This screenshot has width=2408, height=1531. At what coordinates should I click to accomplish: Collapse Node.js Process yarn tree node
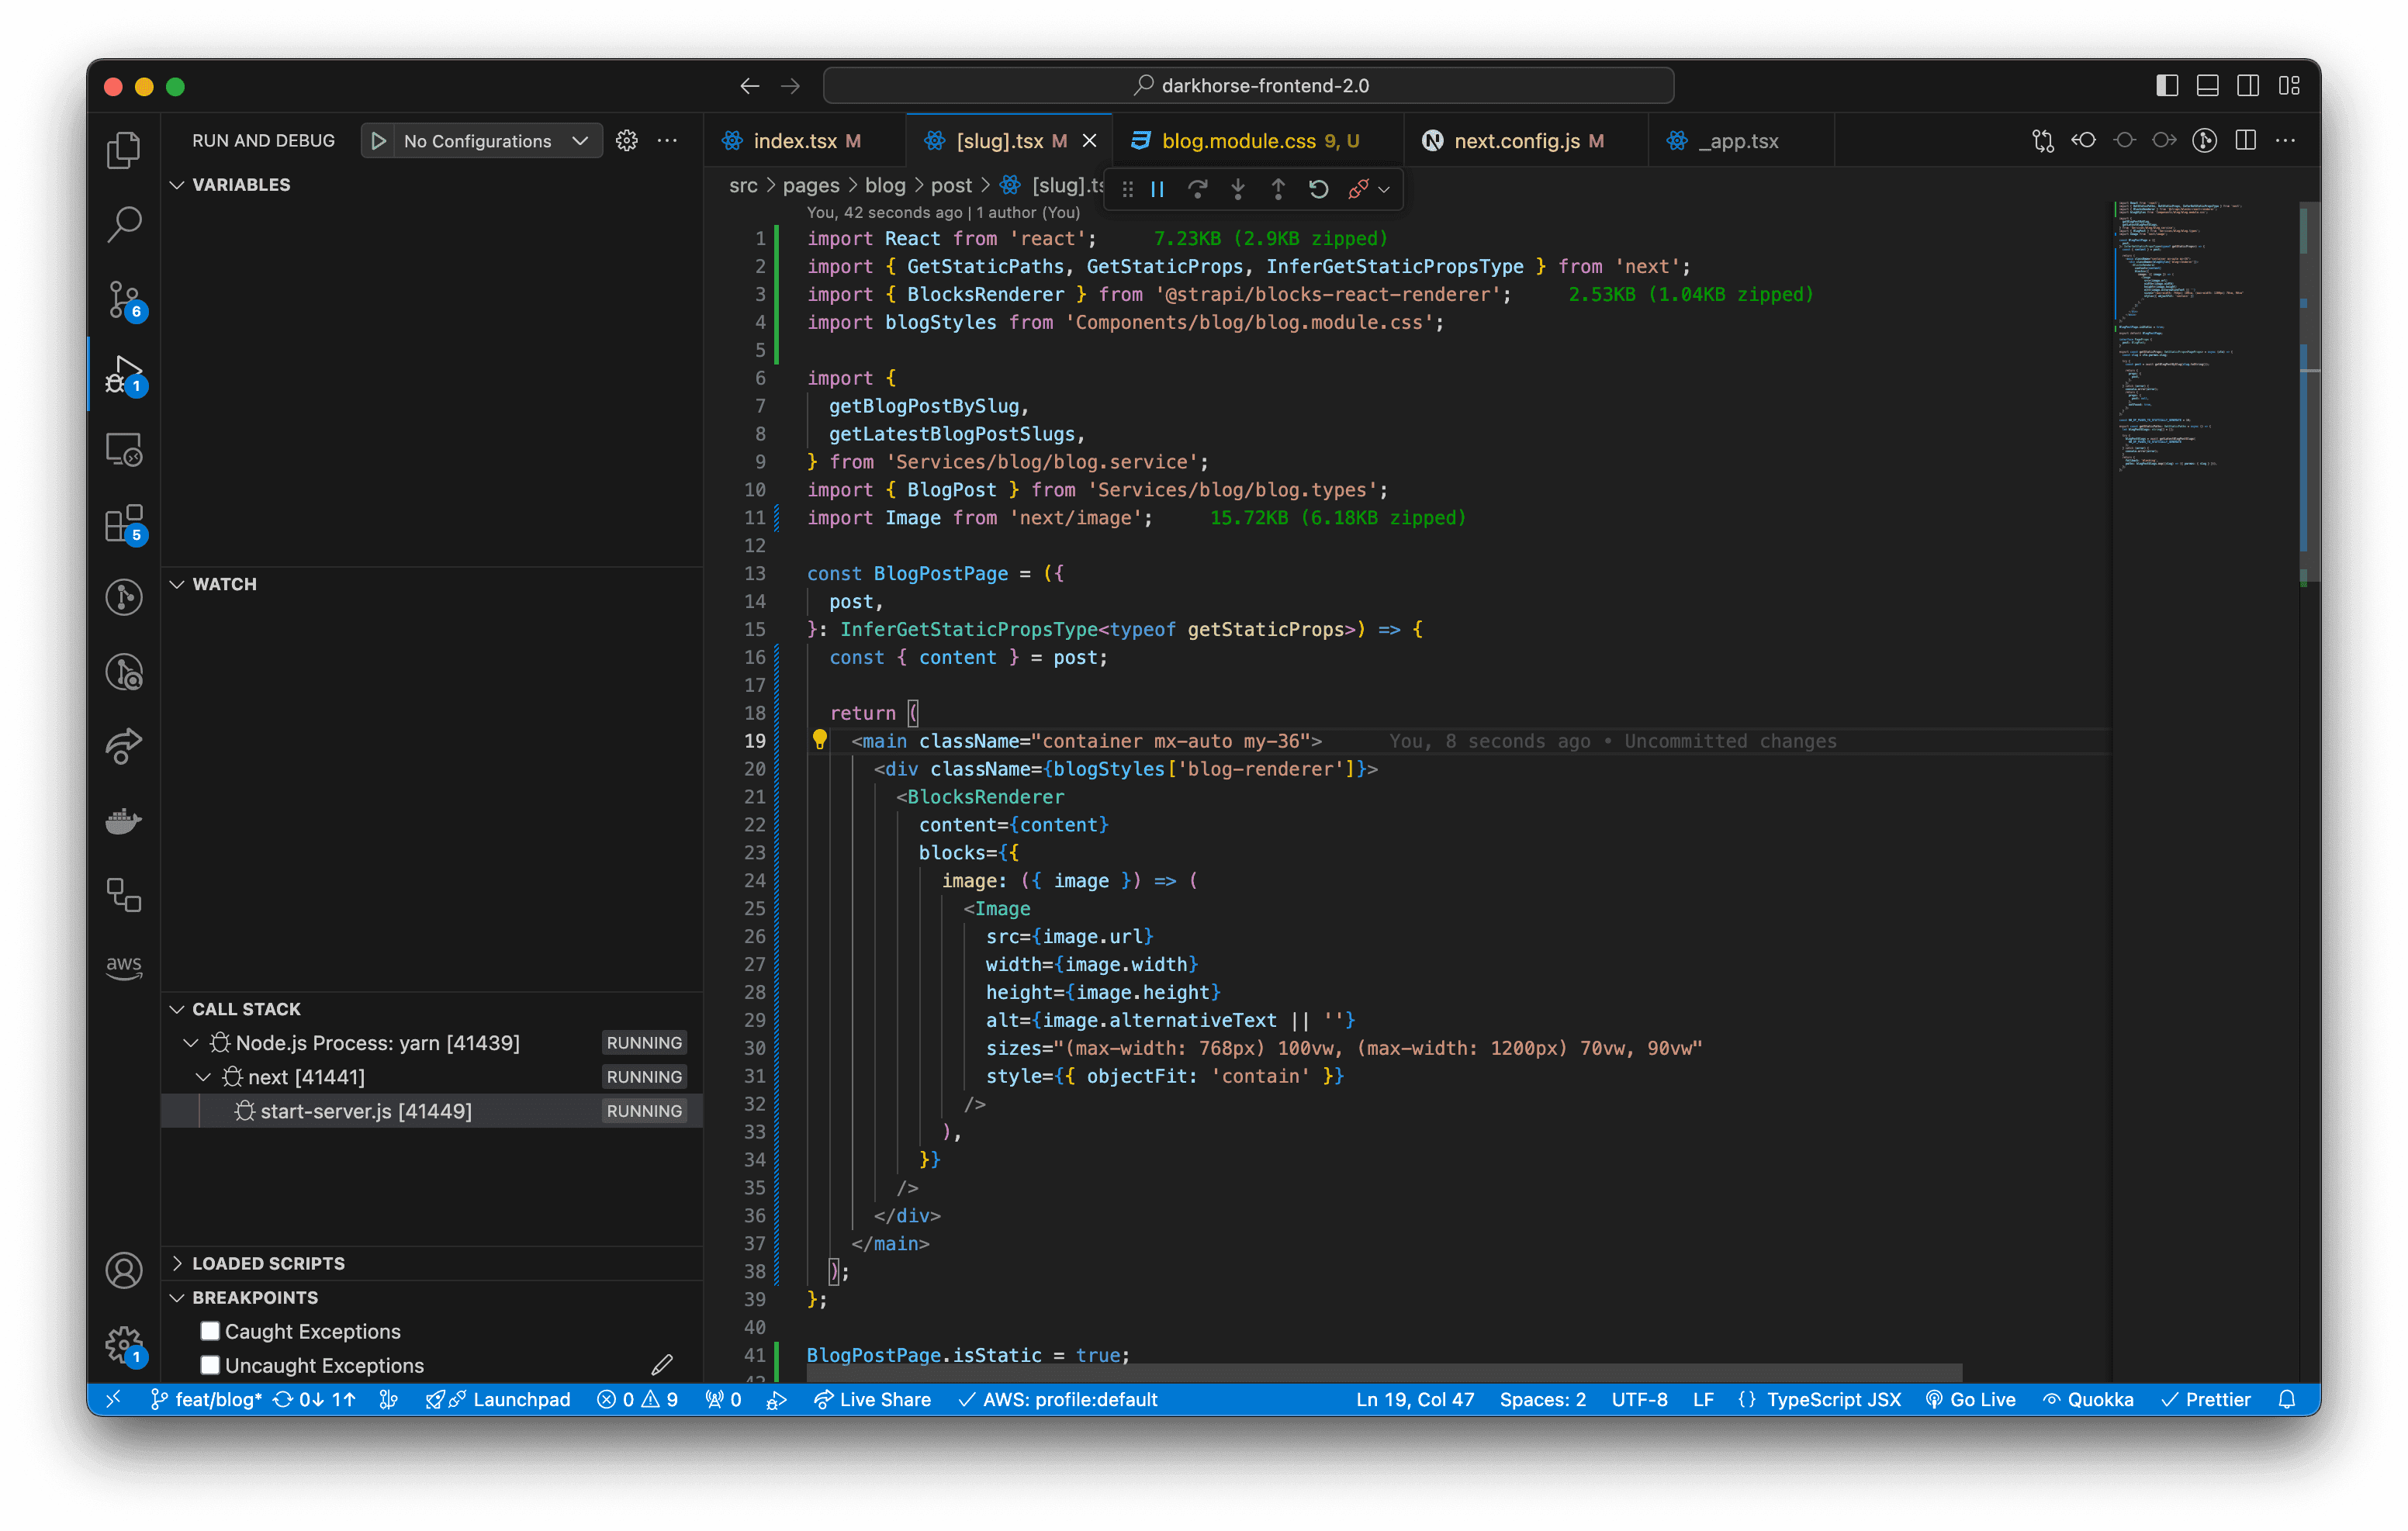coord(190,1043)
